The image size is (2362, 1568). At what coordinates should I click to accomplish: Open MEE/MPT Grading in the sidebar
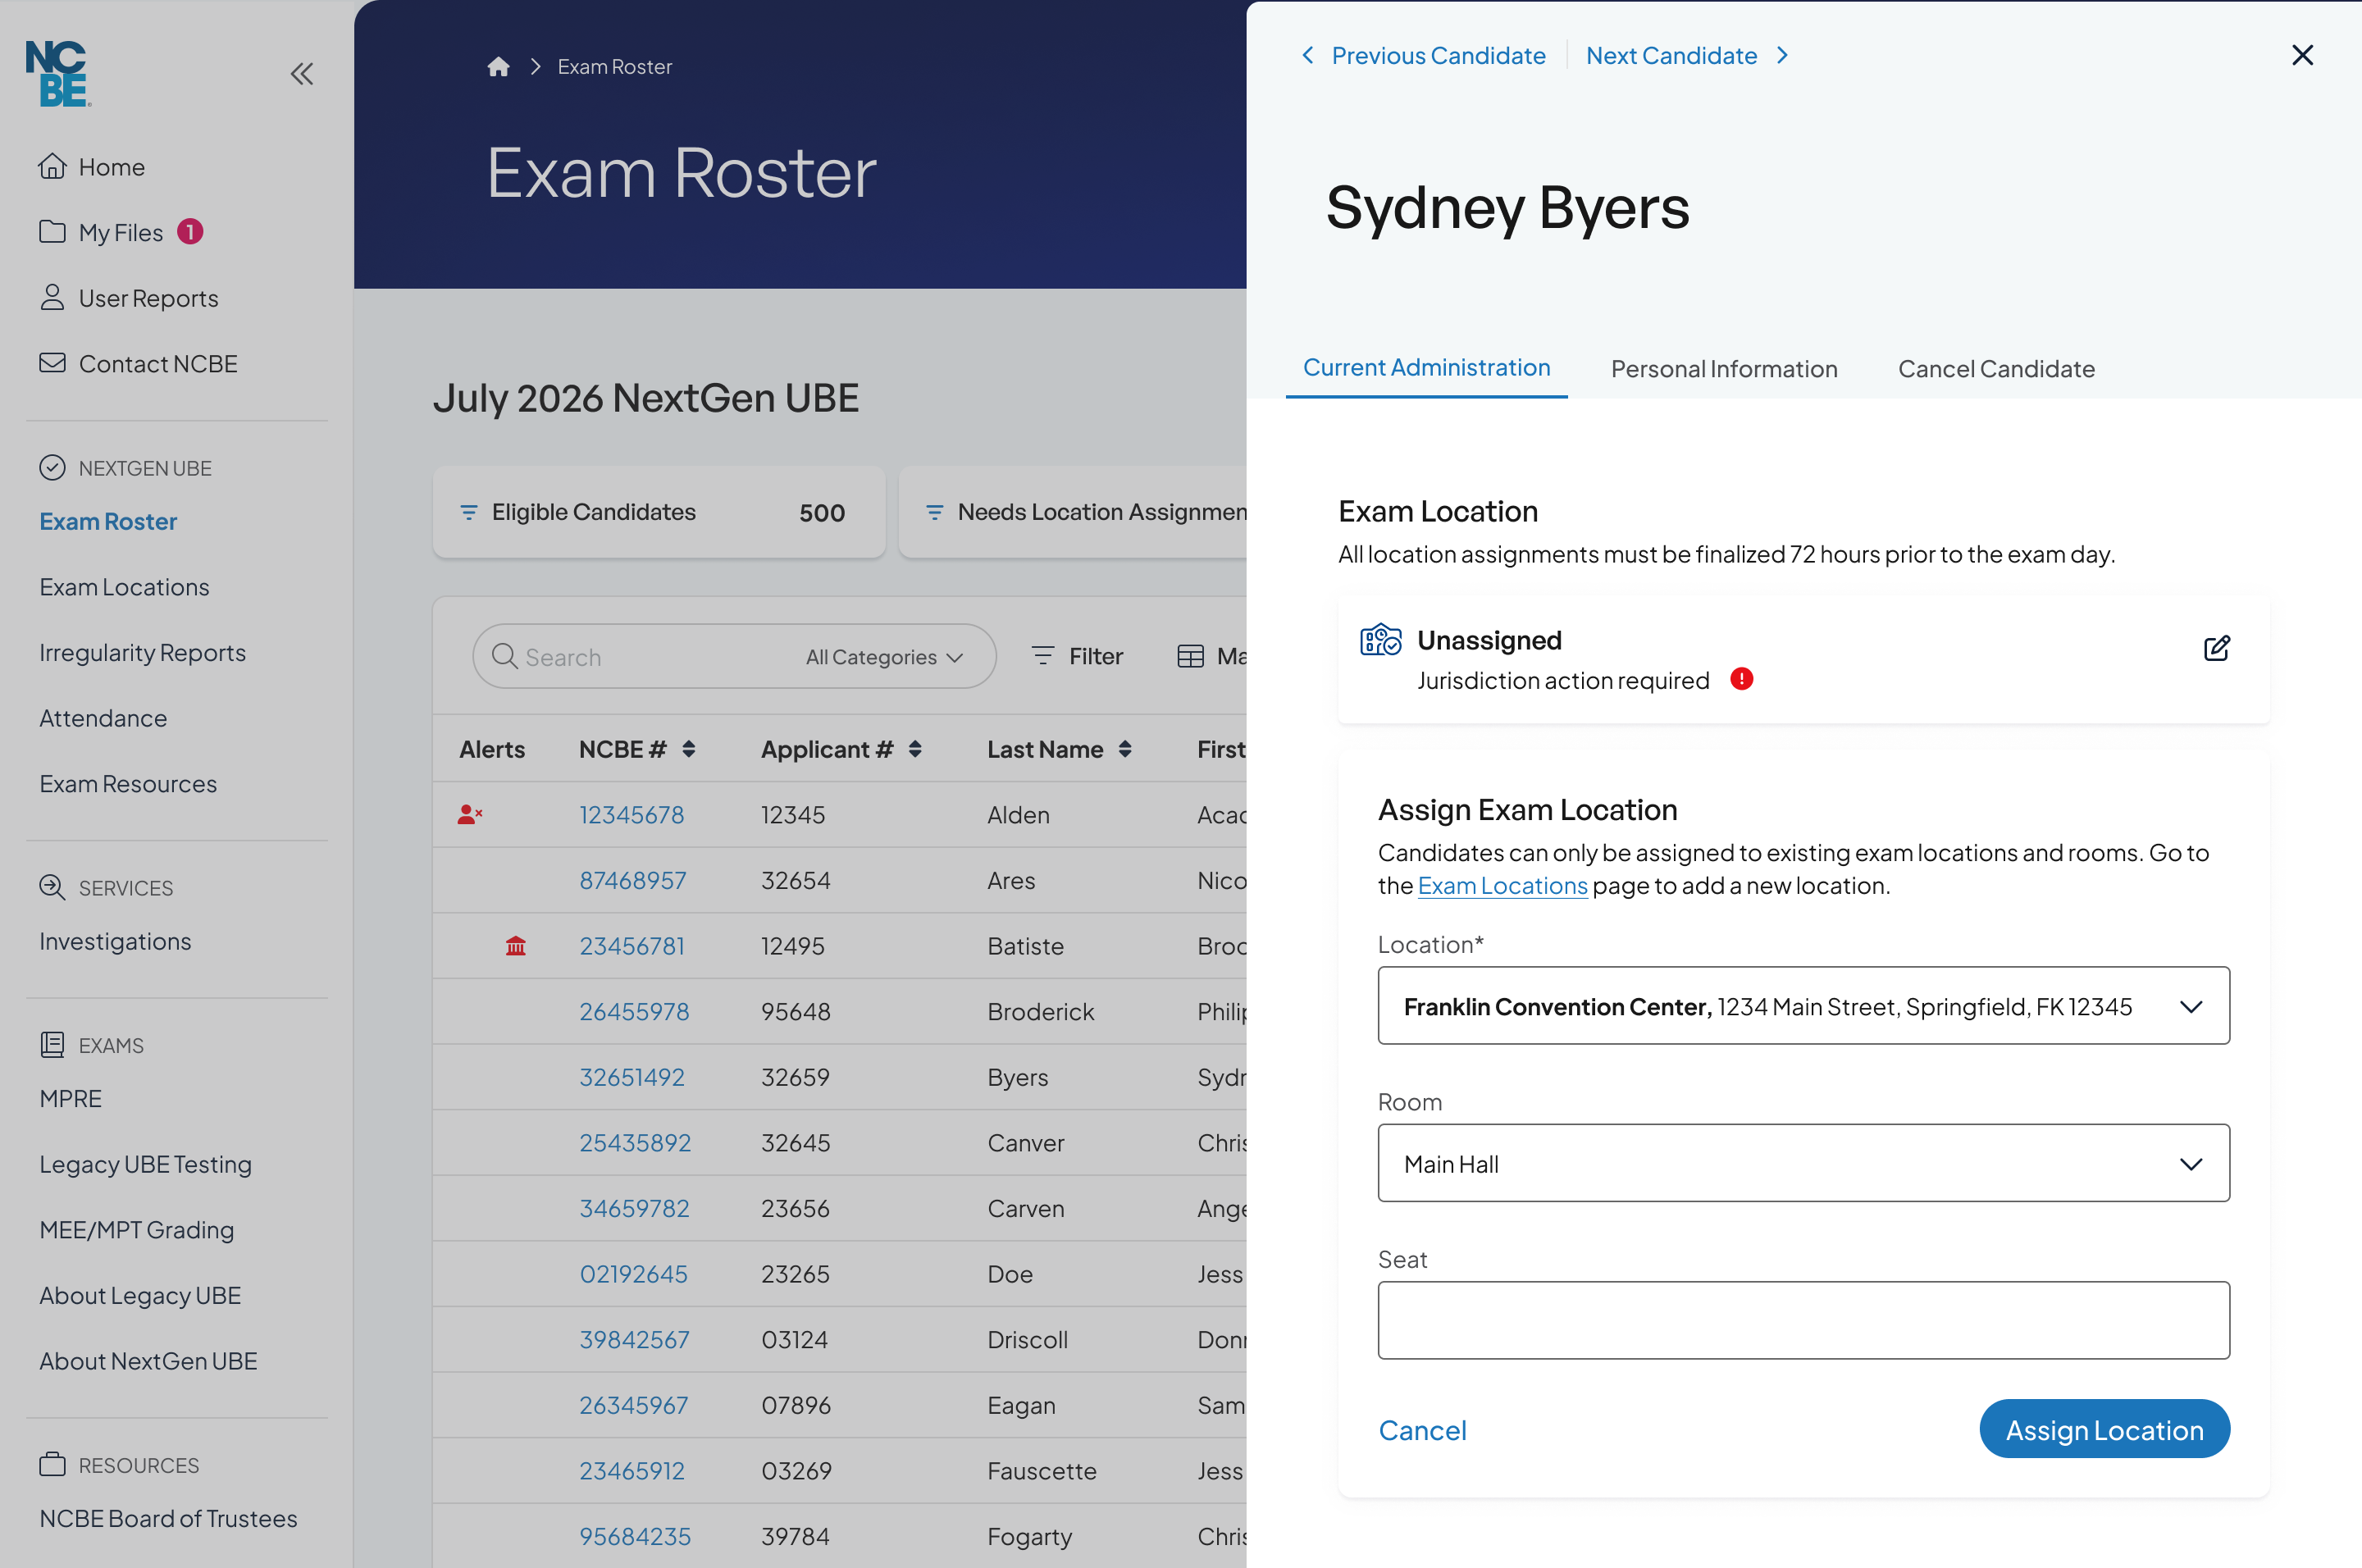(136, 1230)
